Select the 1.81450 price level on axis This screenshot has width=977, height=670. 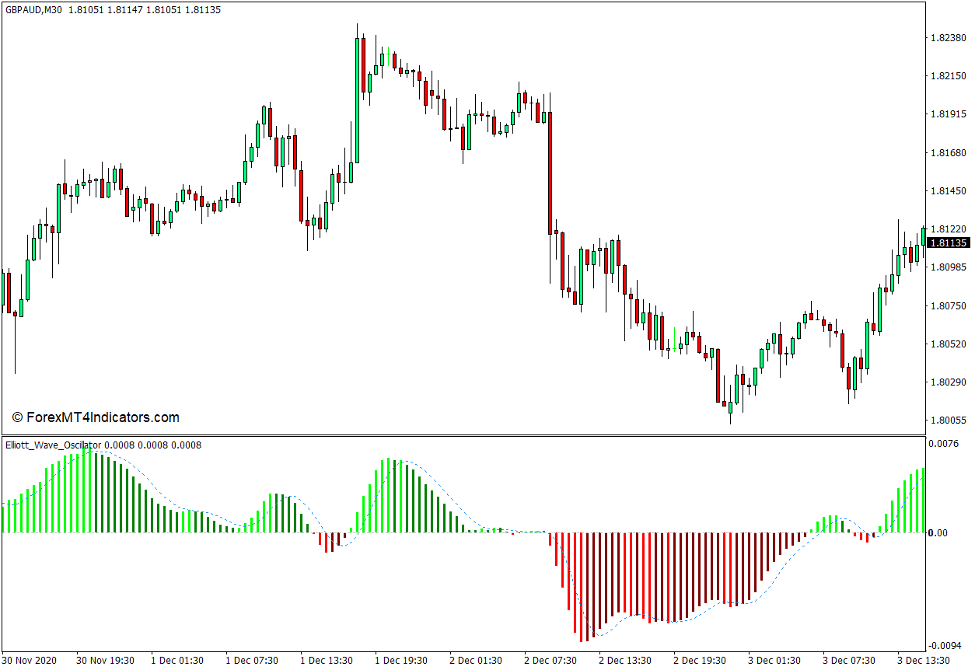pyautogui.click(x=948, y=191)
